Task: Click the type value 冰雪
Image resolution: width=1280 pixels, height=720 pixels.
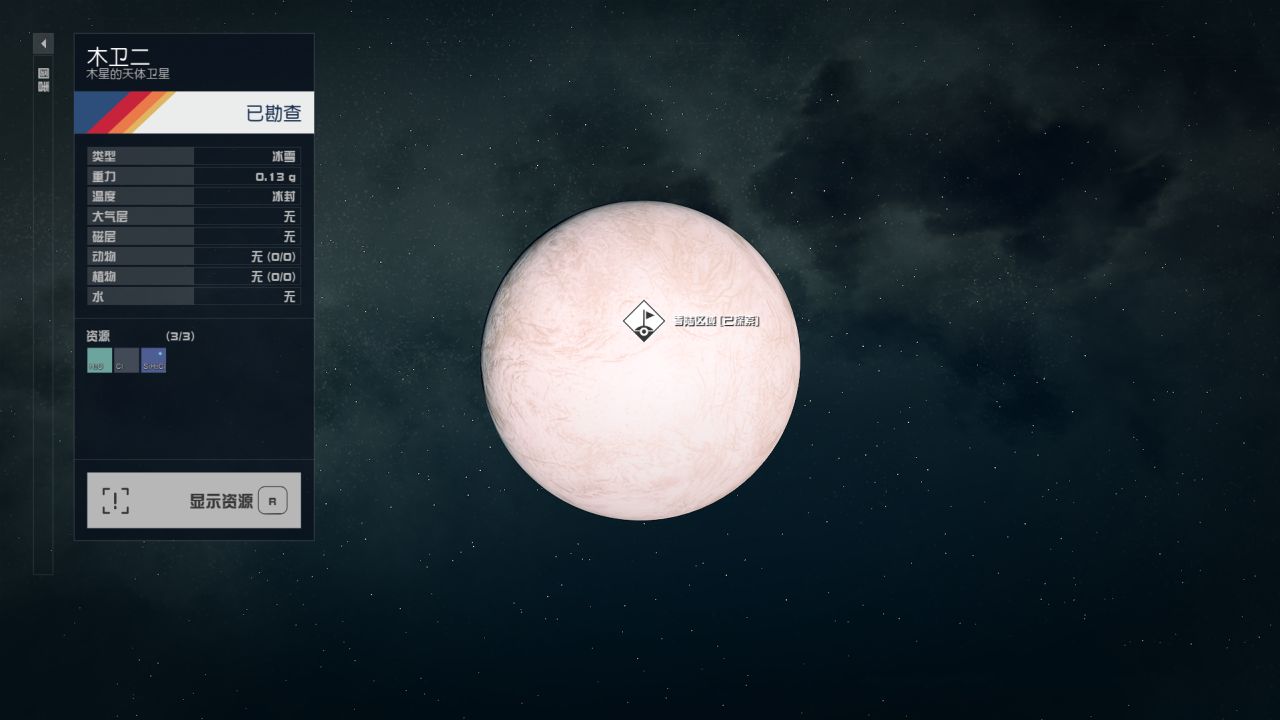Action: [x=283, y=156]
